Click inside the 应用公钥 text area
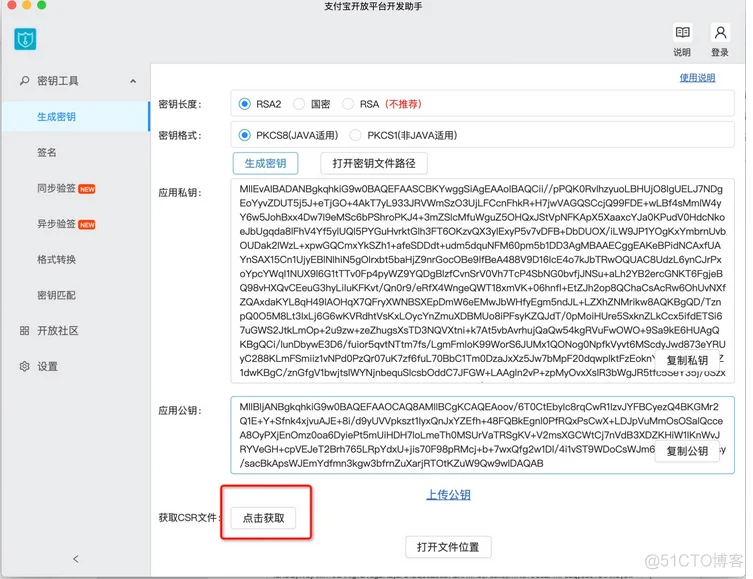This screenshot has width=753, height=579. click(x=482, y=435)
